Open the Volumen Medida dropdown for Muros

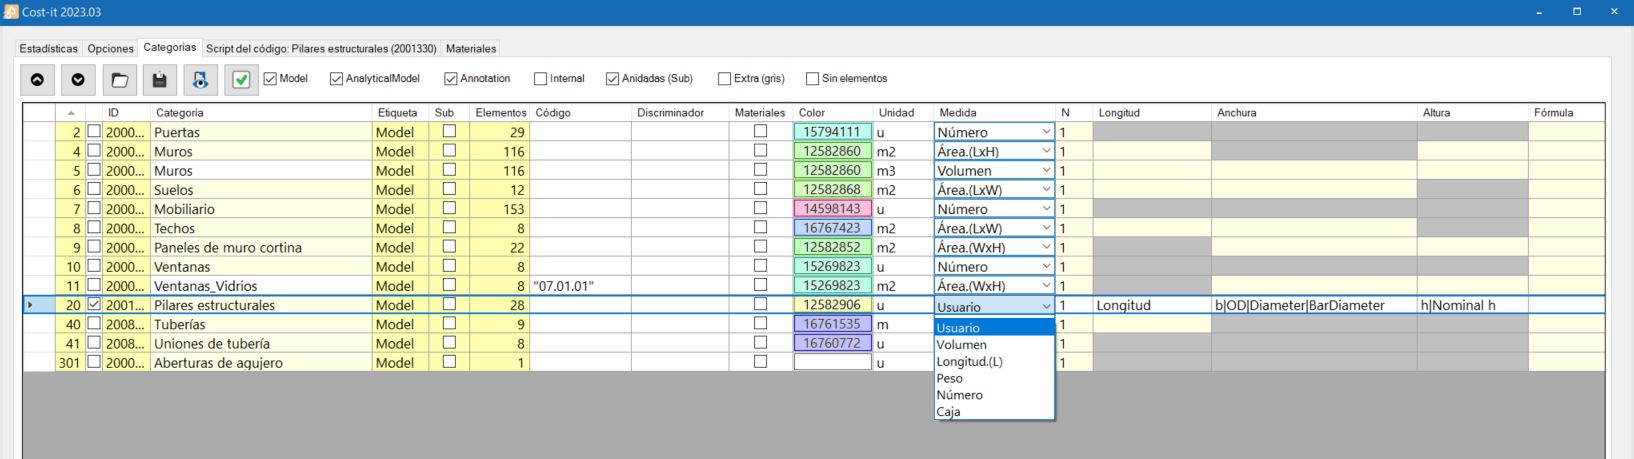click(1046, 170)
